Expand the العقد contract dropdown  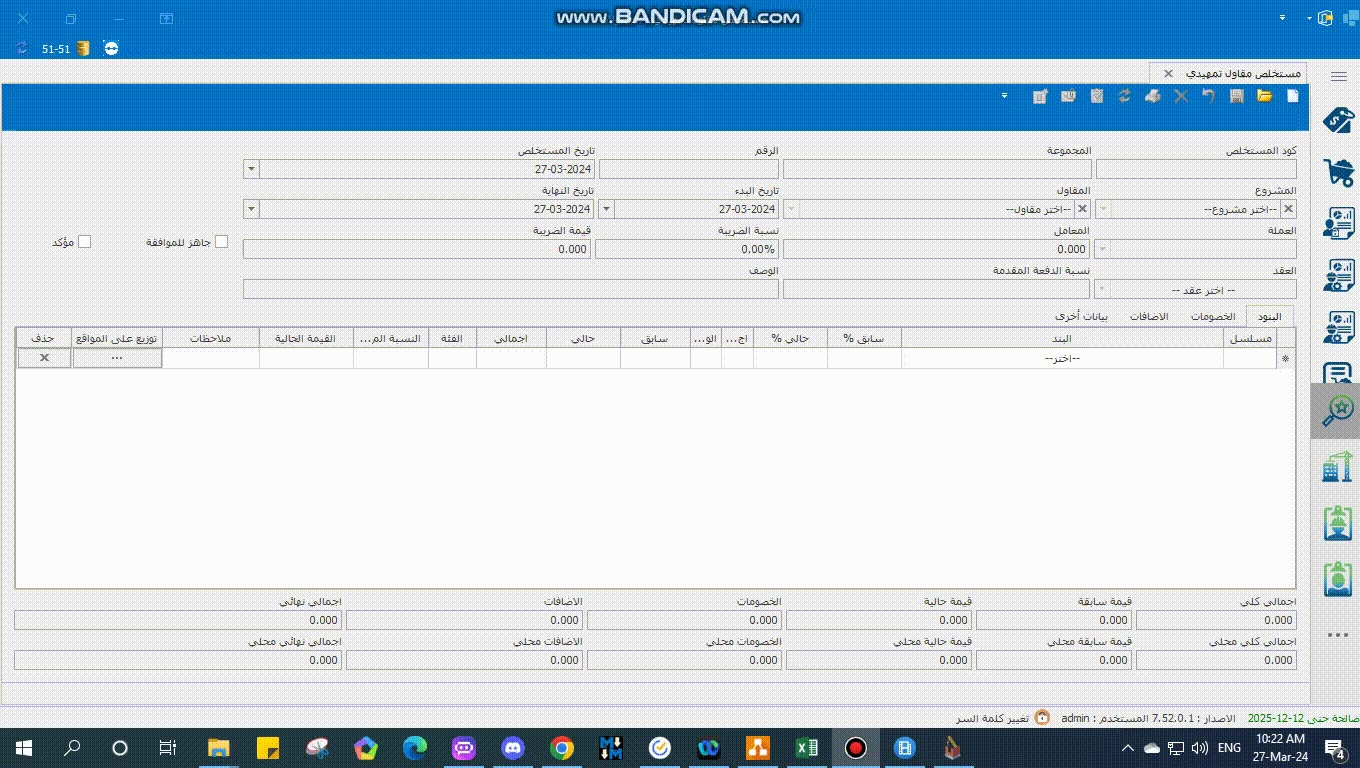1103,290
